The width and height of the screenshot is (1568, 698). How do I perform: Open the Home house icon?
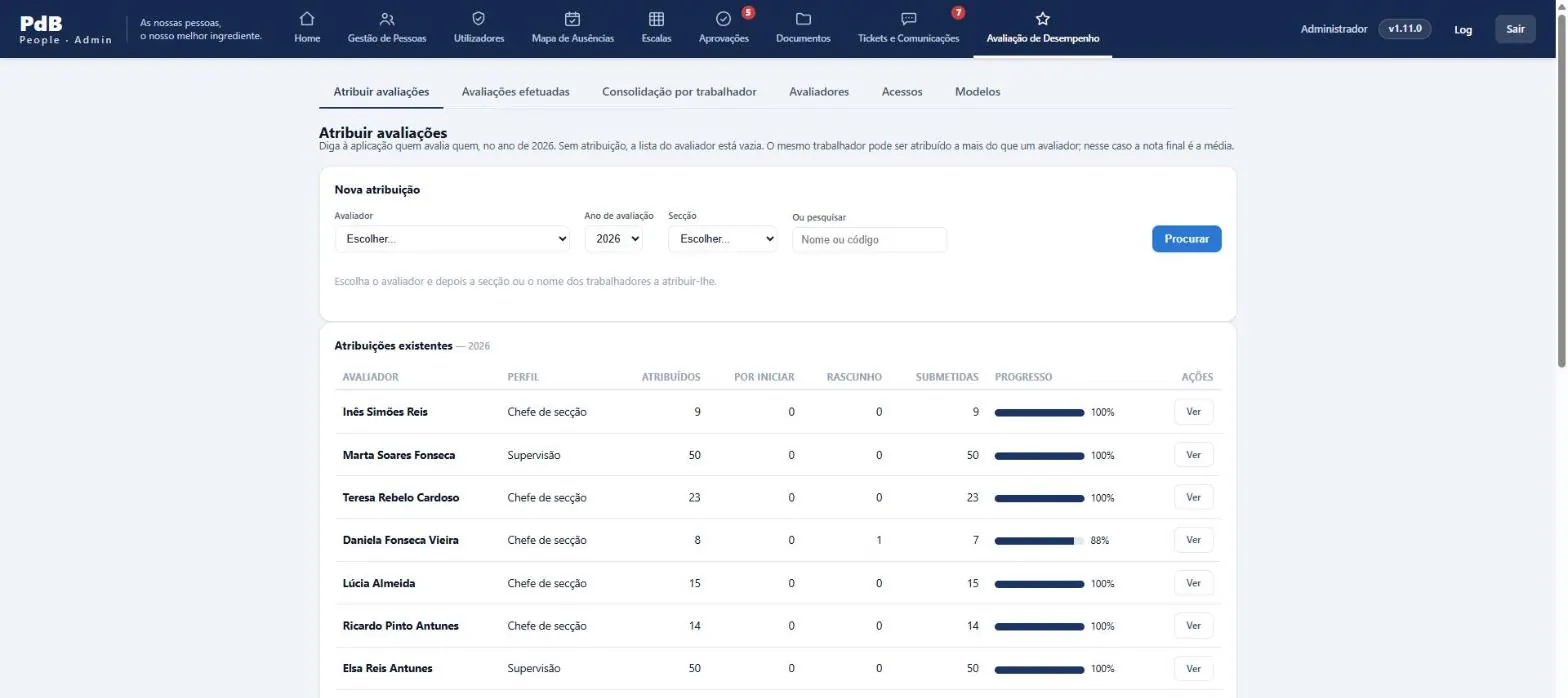[307, 19]
